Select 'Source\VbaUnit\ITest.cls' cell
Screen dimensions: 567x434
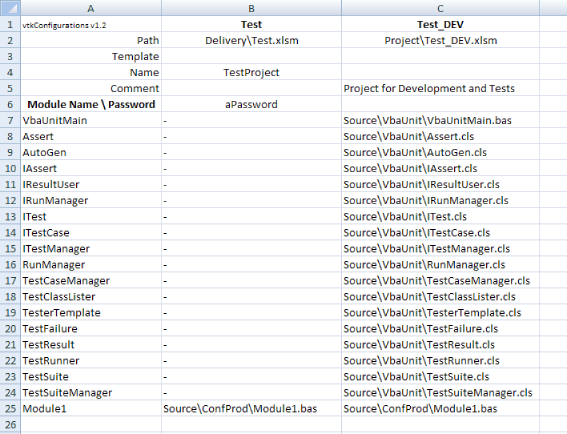pyautogui.click(x=440, y=216)
